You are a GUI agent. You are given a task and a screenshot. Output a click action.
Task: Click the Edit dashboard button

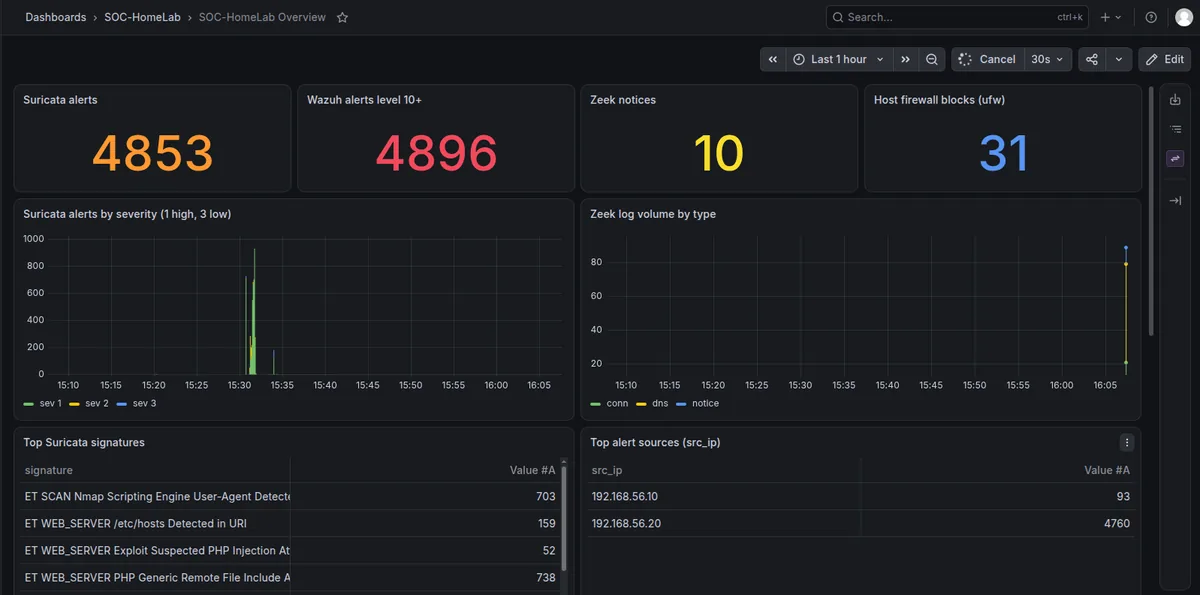[1165, 59]
